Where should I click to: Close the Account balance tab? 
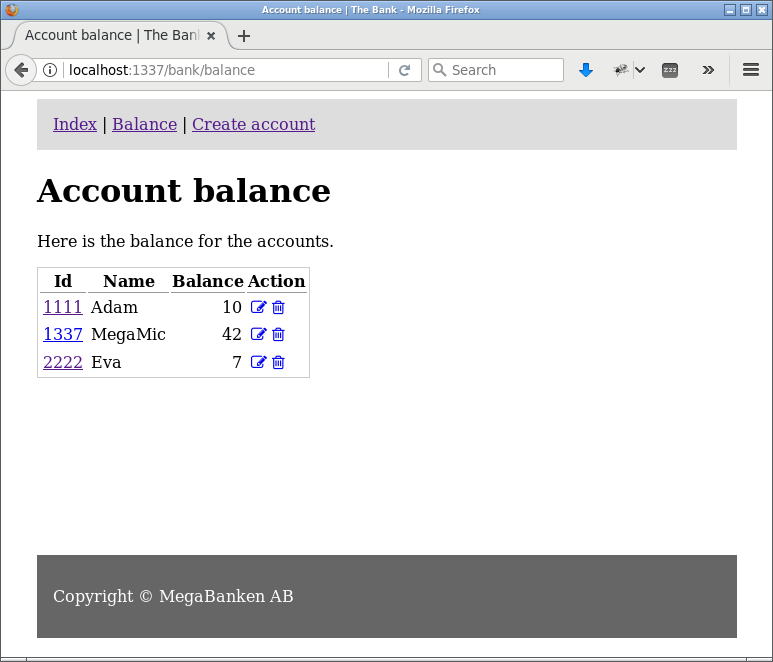[211, 36]
